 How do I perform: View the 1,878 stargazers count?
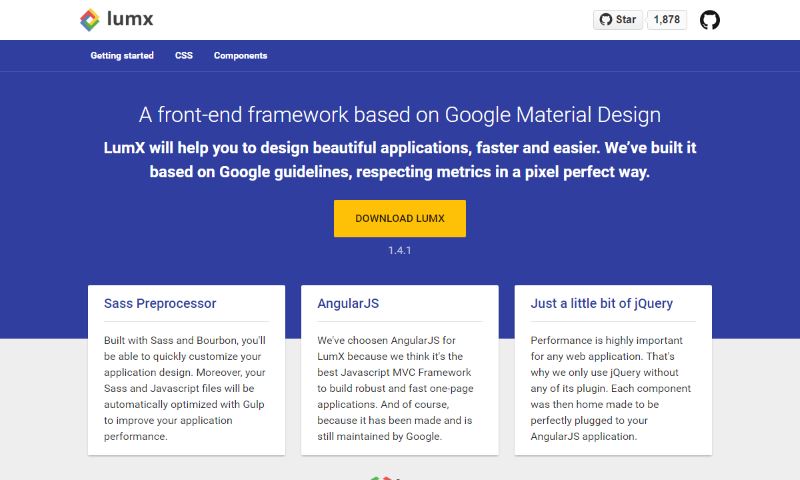[667, 20]
